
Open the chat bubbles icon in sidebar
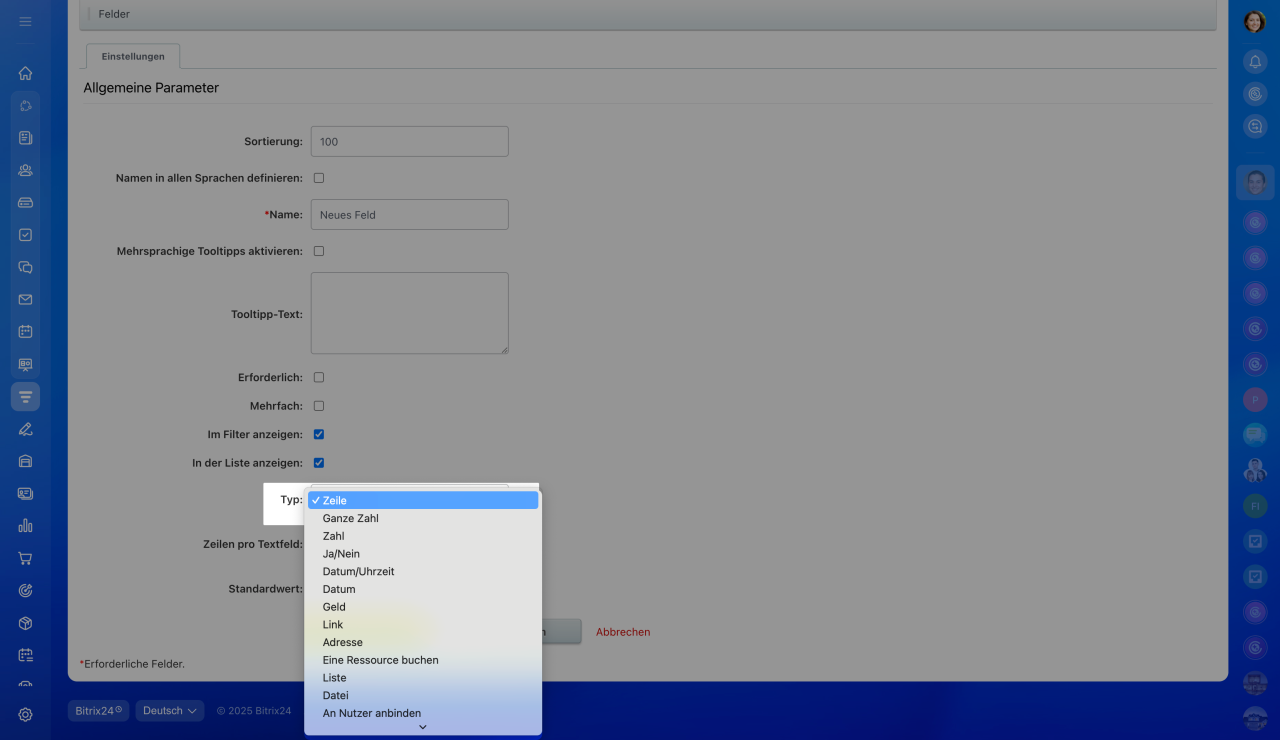pyautogui.click(x=26, y=267)
